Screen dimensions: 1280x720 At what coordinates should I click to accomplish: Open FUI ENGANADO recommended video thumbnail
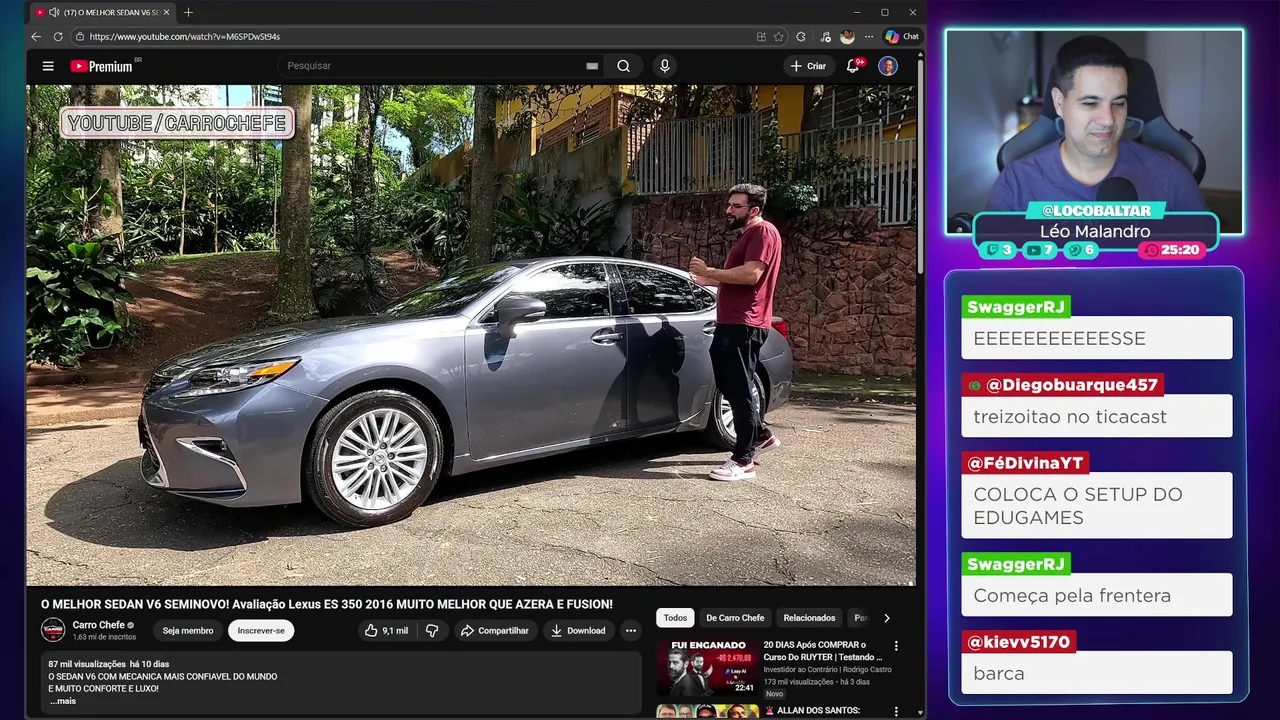tap(706, 668)
